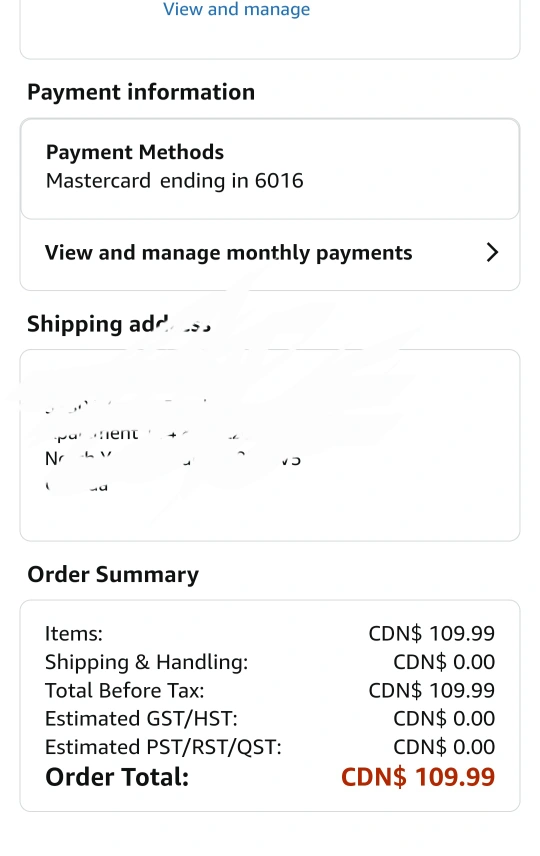Tap the Items amount CDN$ 109.99
This screenshot has height=856, width=540.
431,634
